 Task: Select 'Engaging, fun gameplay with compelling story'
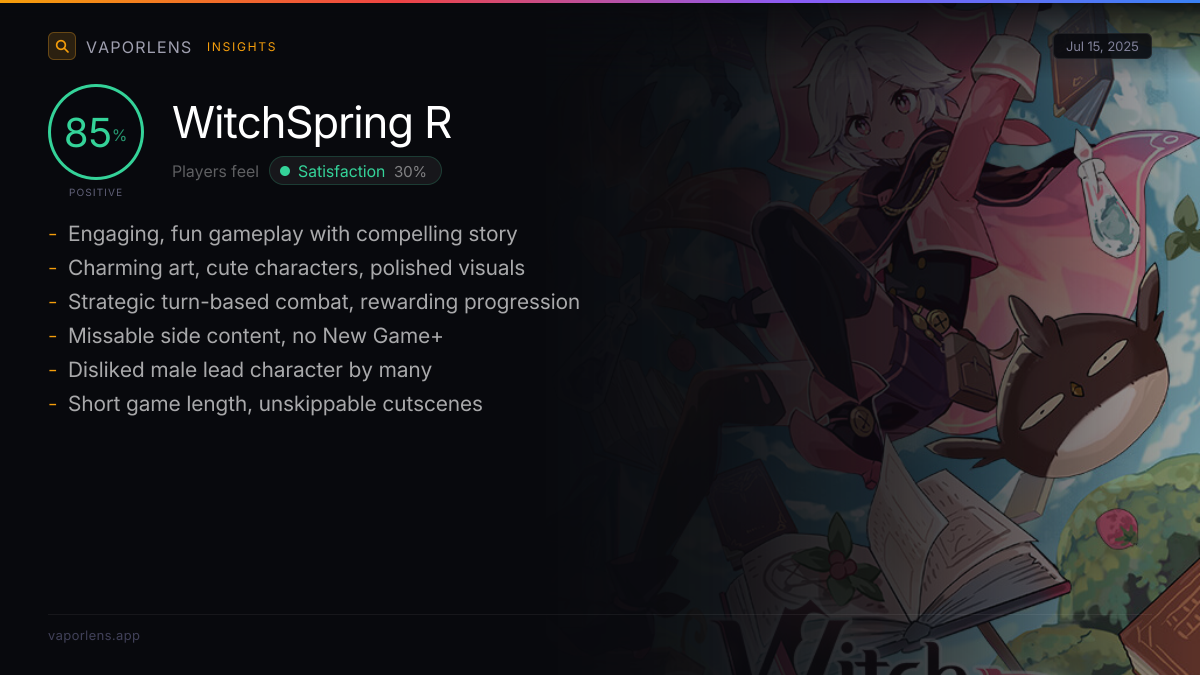(x=292, y=234)
